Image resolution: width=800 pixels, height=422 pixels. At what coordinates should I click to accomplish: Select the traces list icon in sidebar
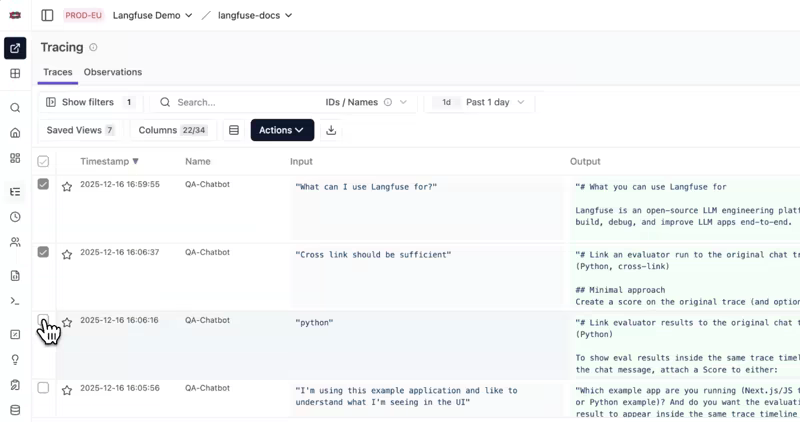point(15,192)
